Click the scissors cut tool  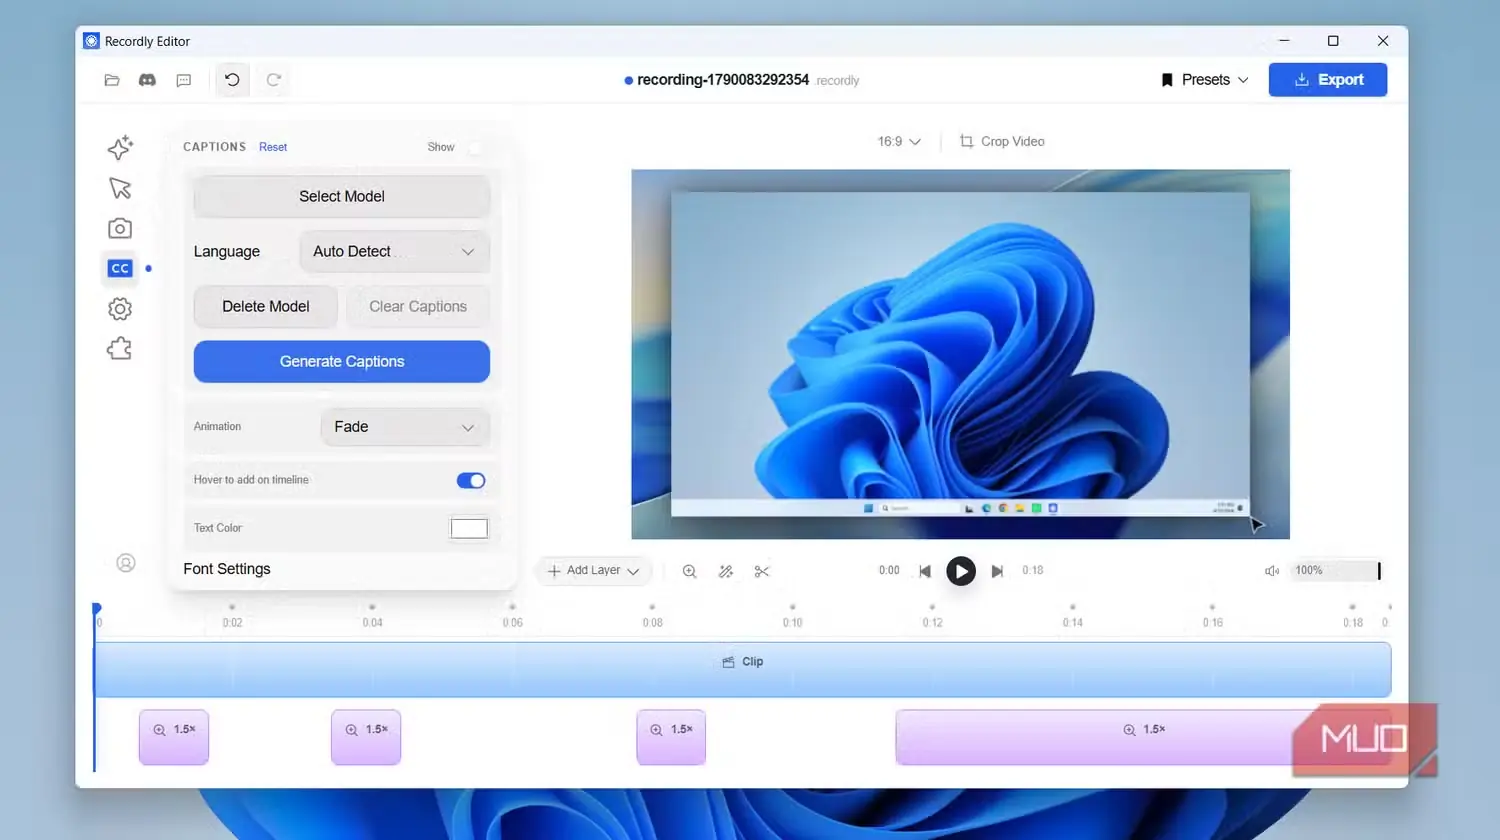[x=762, y=571]
